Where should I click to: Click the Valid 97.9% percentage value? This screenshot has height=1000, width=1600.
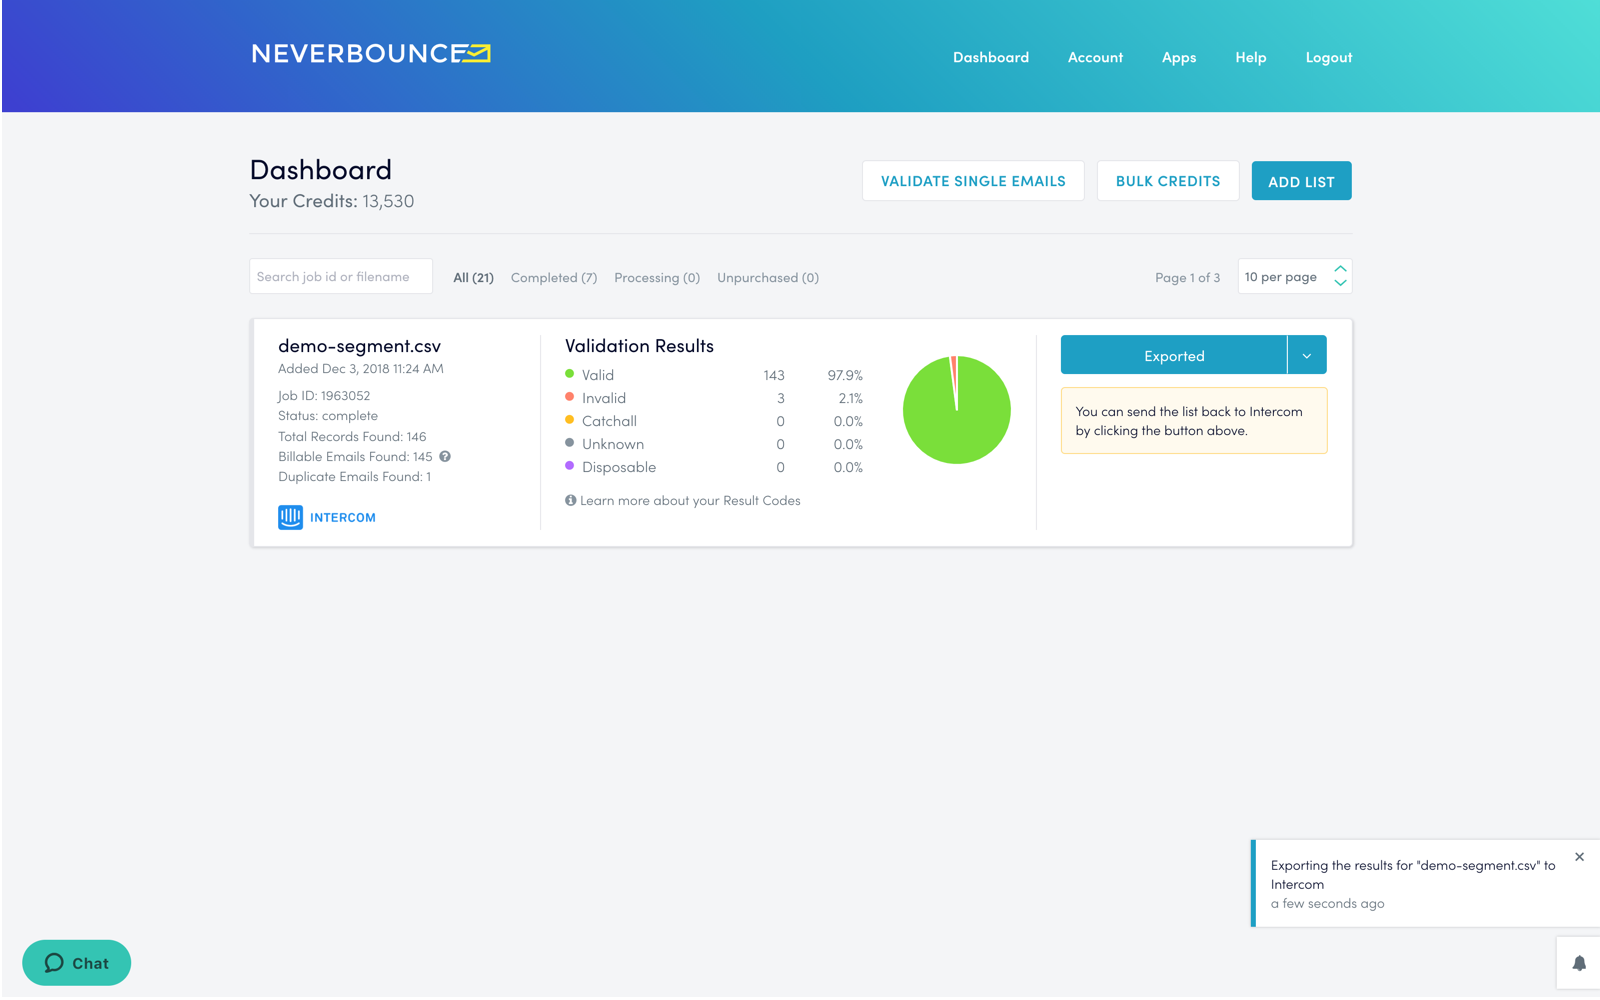[x=845, y=375]
